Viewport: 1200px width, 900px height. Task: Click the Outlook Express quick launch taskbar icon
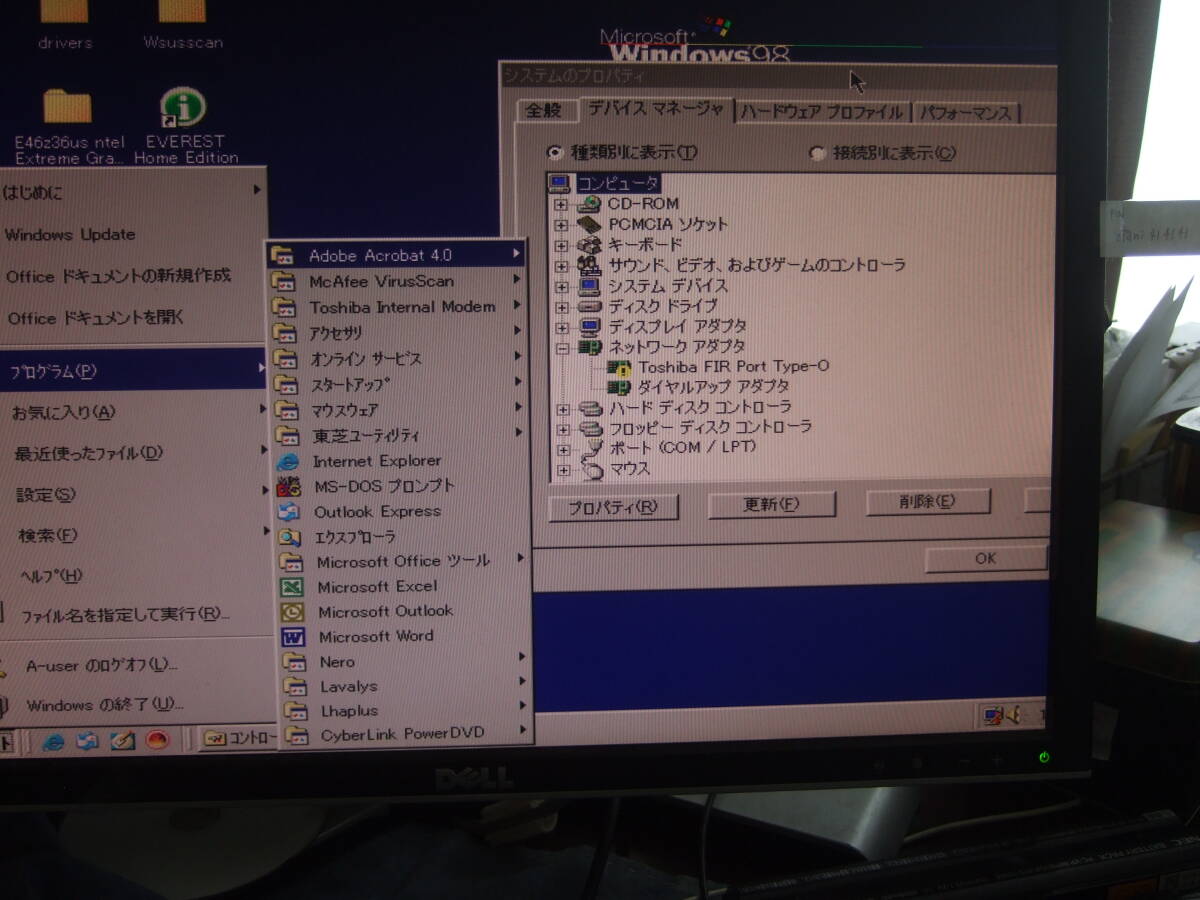click(x=88, y=741)
